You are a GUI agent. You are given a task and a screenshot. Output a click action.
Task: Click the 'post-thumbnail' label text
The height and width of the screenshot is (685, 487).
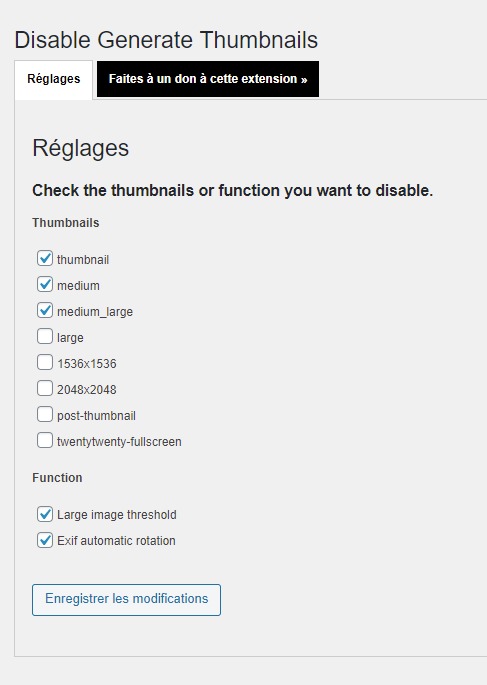click(x=96, y=416)
